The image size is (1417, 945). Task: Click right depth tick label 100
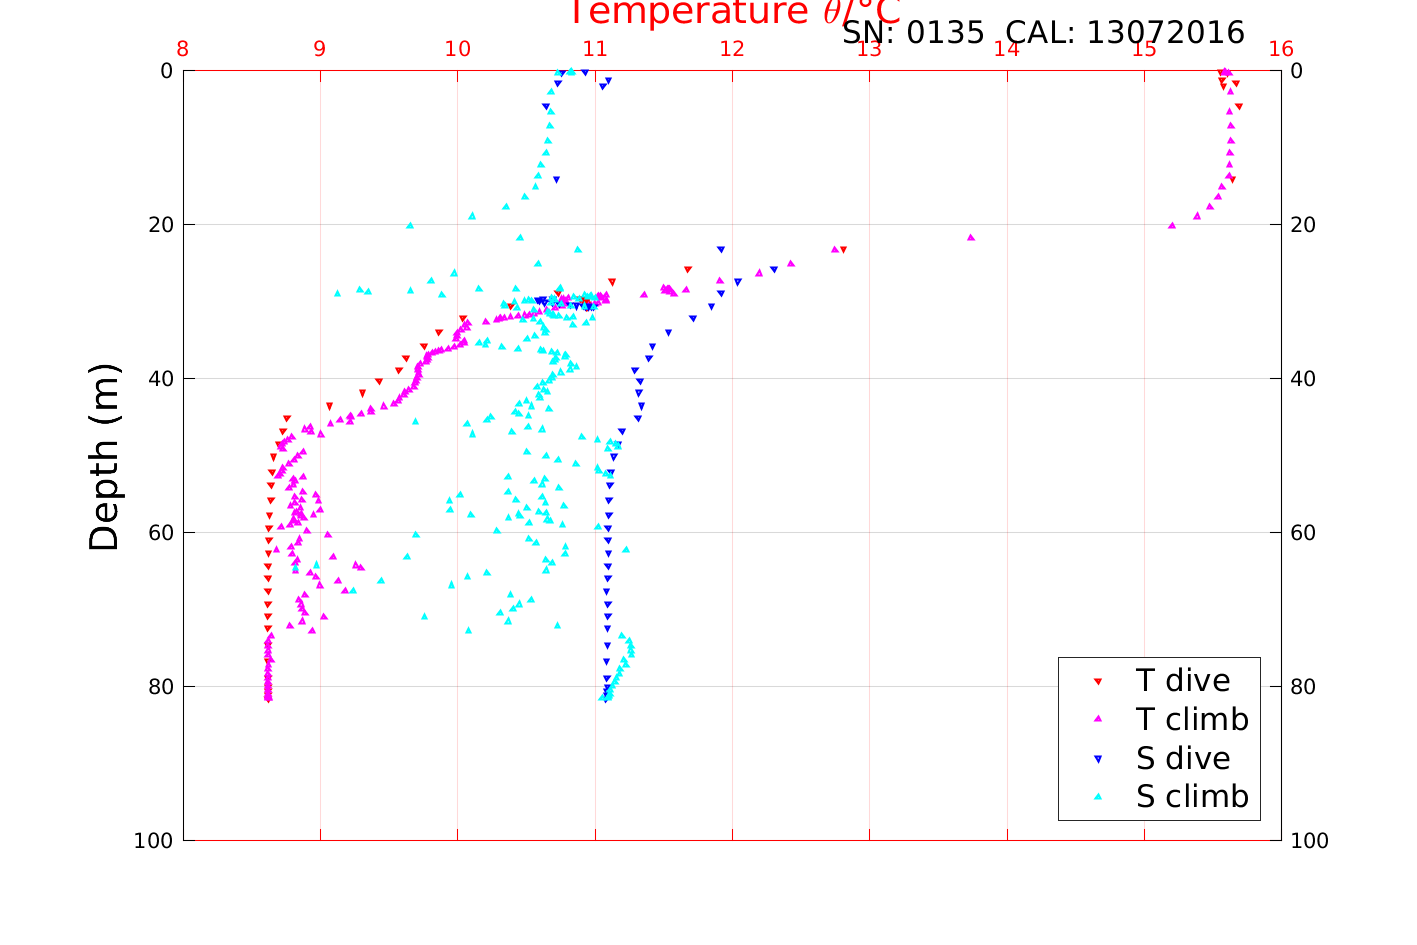[1310, 841]
